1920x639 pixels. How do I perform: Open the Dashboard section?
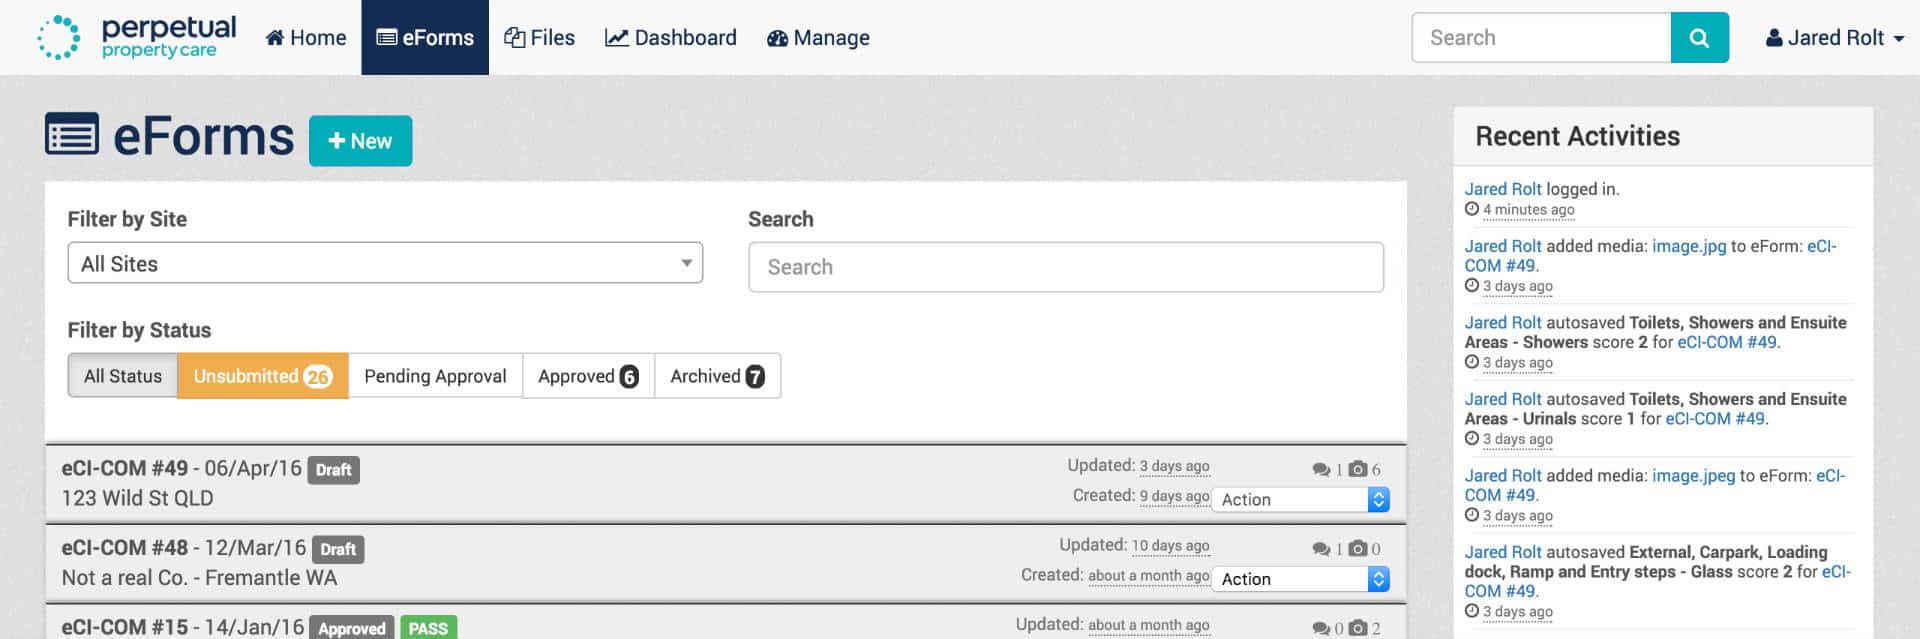[x=671, y=38]
